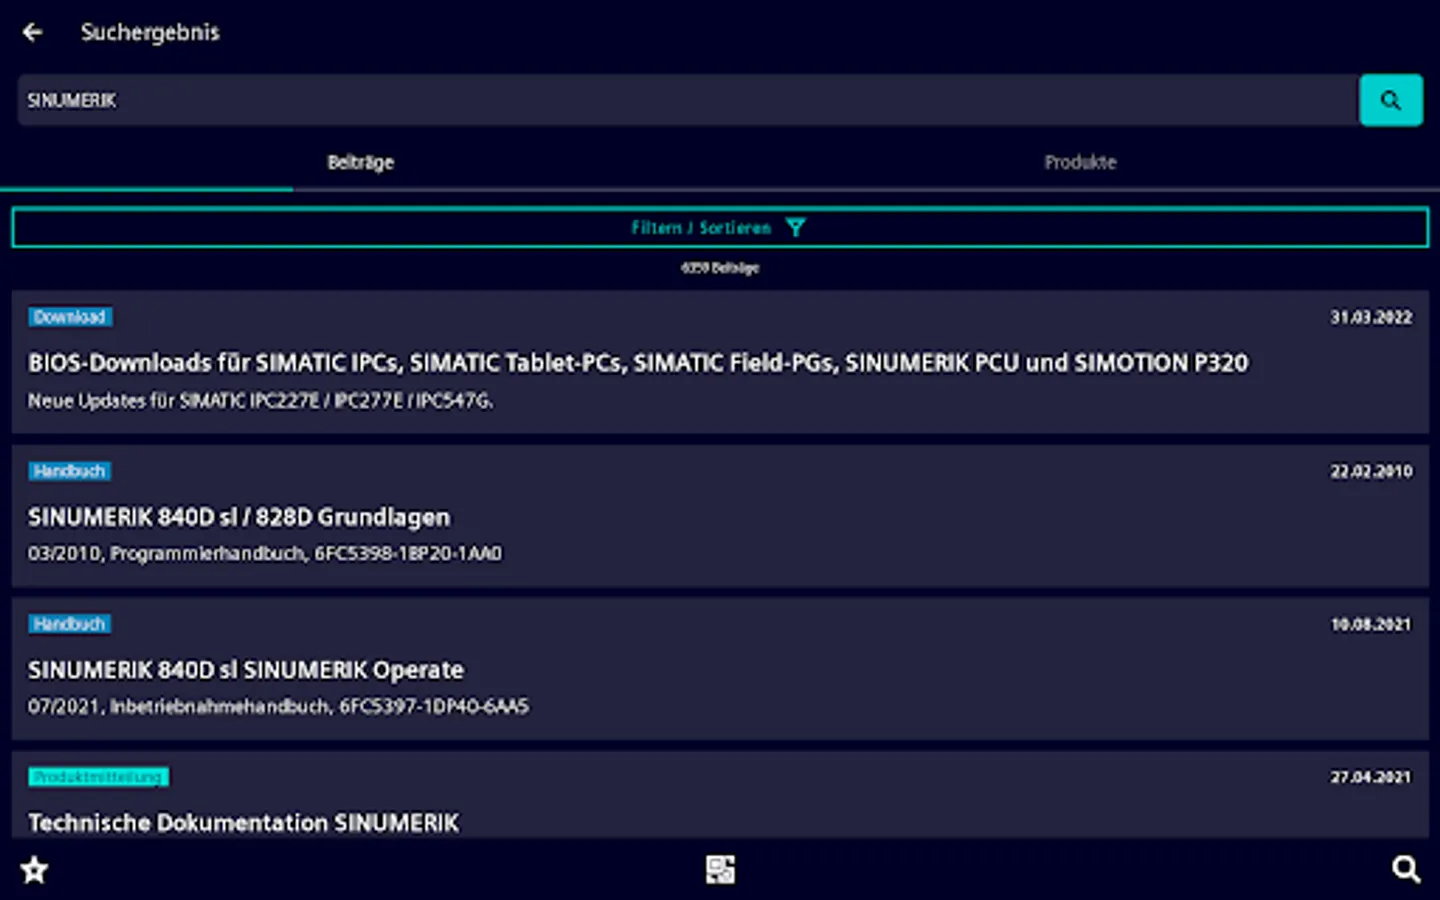Open SINUMERIK 840D sl / 828D Grundlagen
The height and width of the screenshot is (900, 1440).
pos(720,516)
